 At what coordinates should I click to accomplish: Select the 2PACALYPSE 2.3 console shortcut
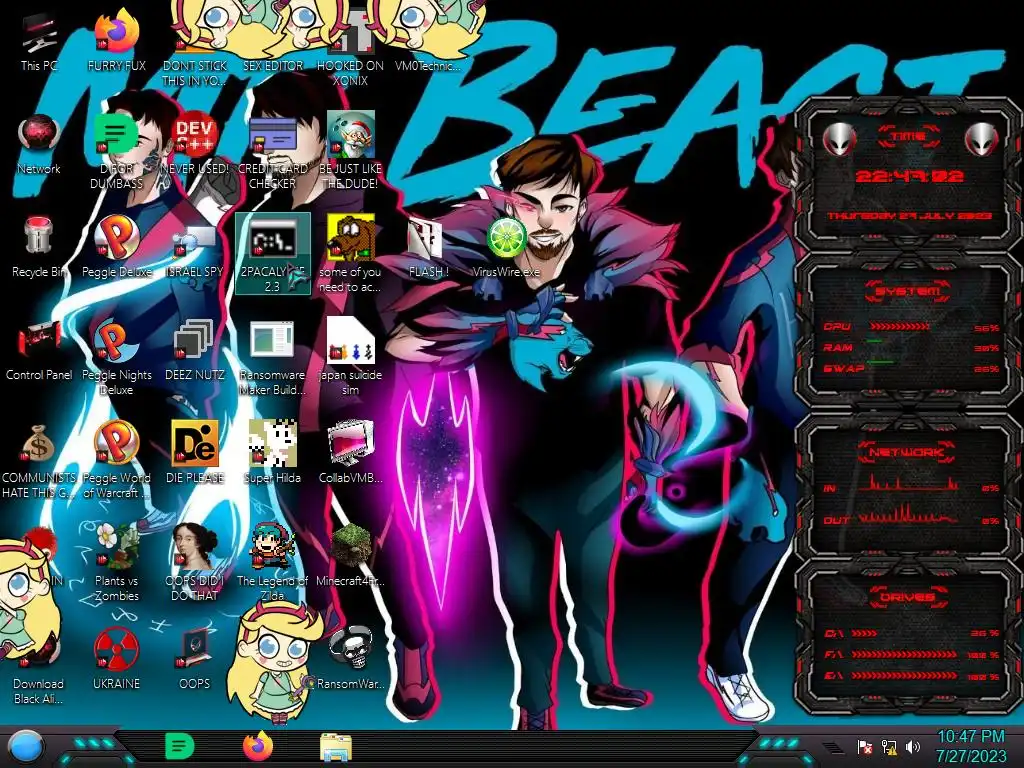(272, 253)
